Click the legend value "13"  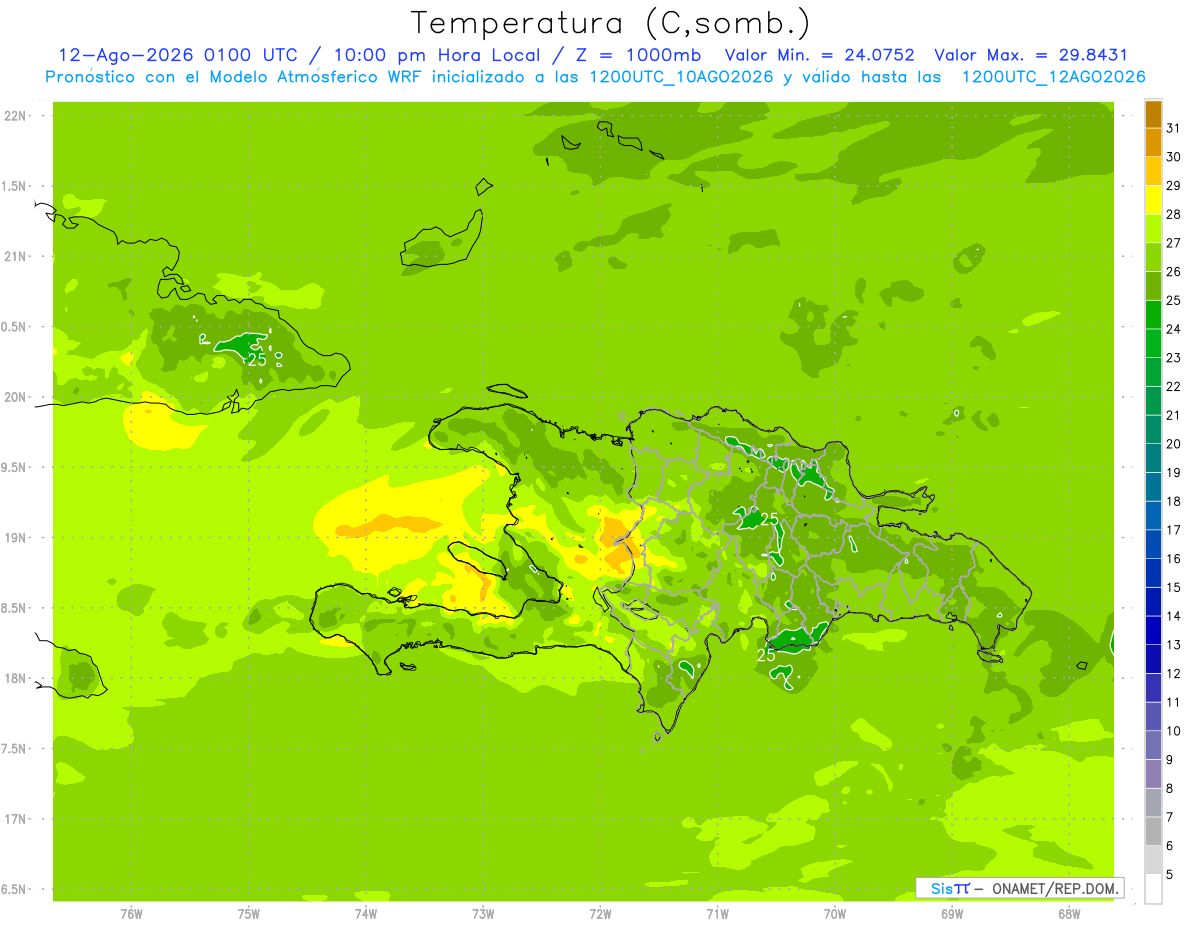[x=1173, y=645]
